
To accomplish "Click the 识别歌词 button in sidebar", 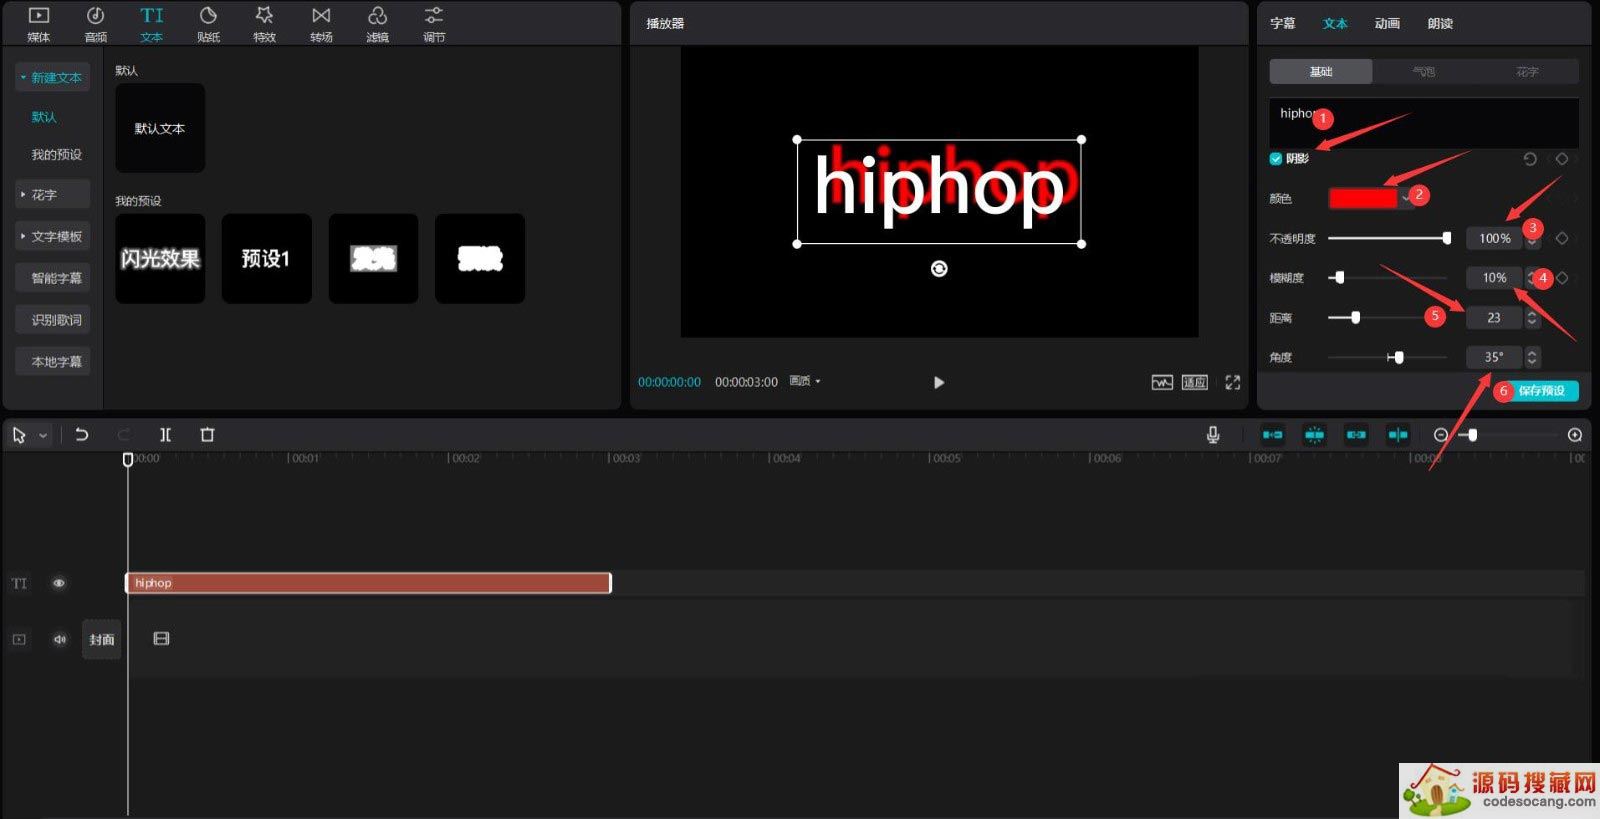I will pos(56,320).
